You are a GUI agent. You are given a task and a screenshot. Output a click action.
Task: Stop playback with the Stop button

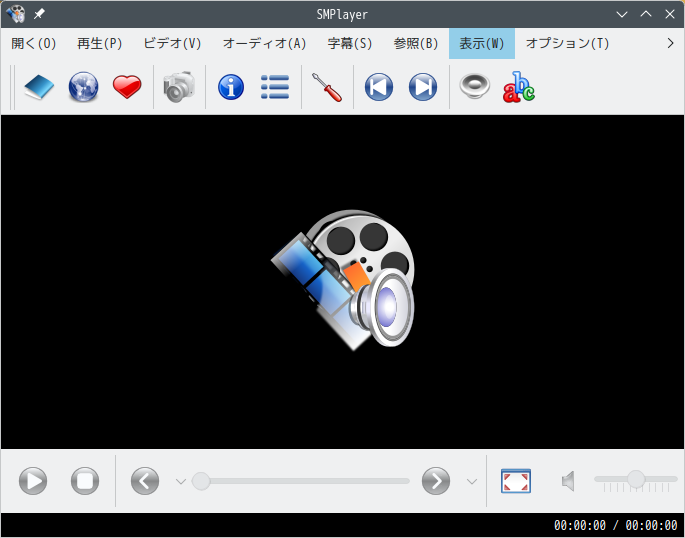tap(85, 481)
